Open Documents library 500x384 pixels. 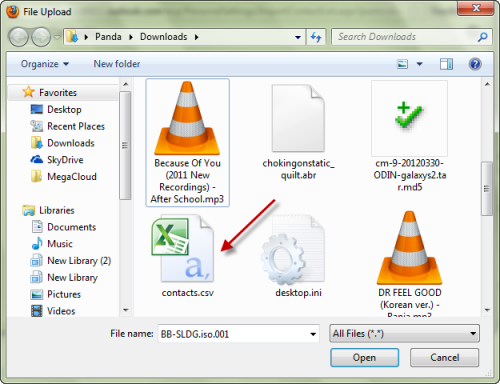[71, 227]
